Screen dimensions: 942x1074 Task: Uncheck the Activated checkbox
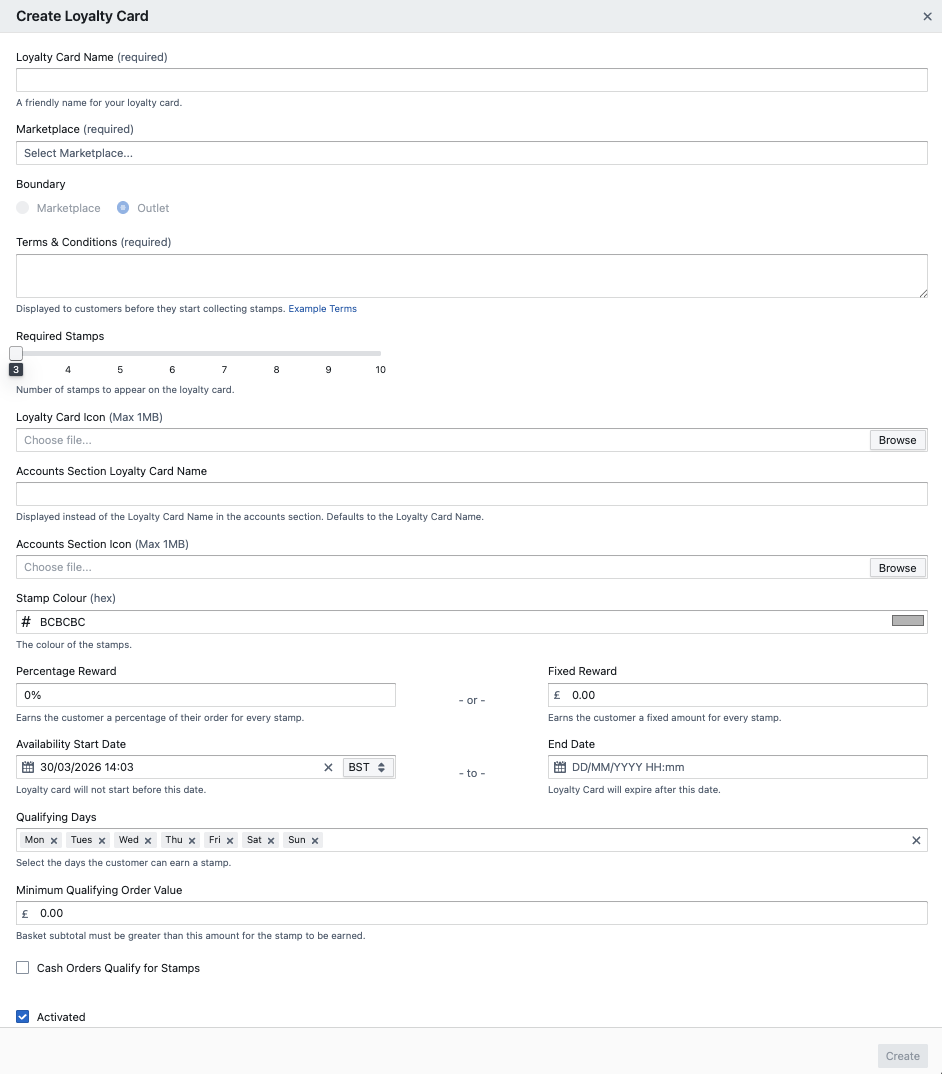click(x=23, y=1017)
